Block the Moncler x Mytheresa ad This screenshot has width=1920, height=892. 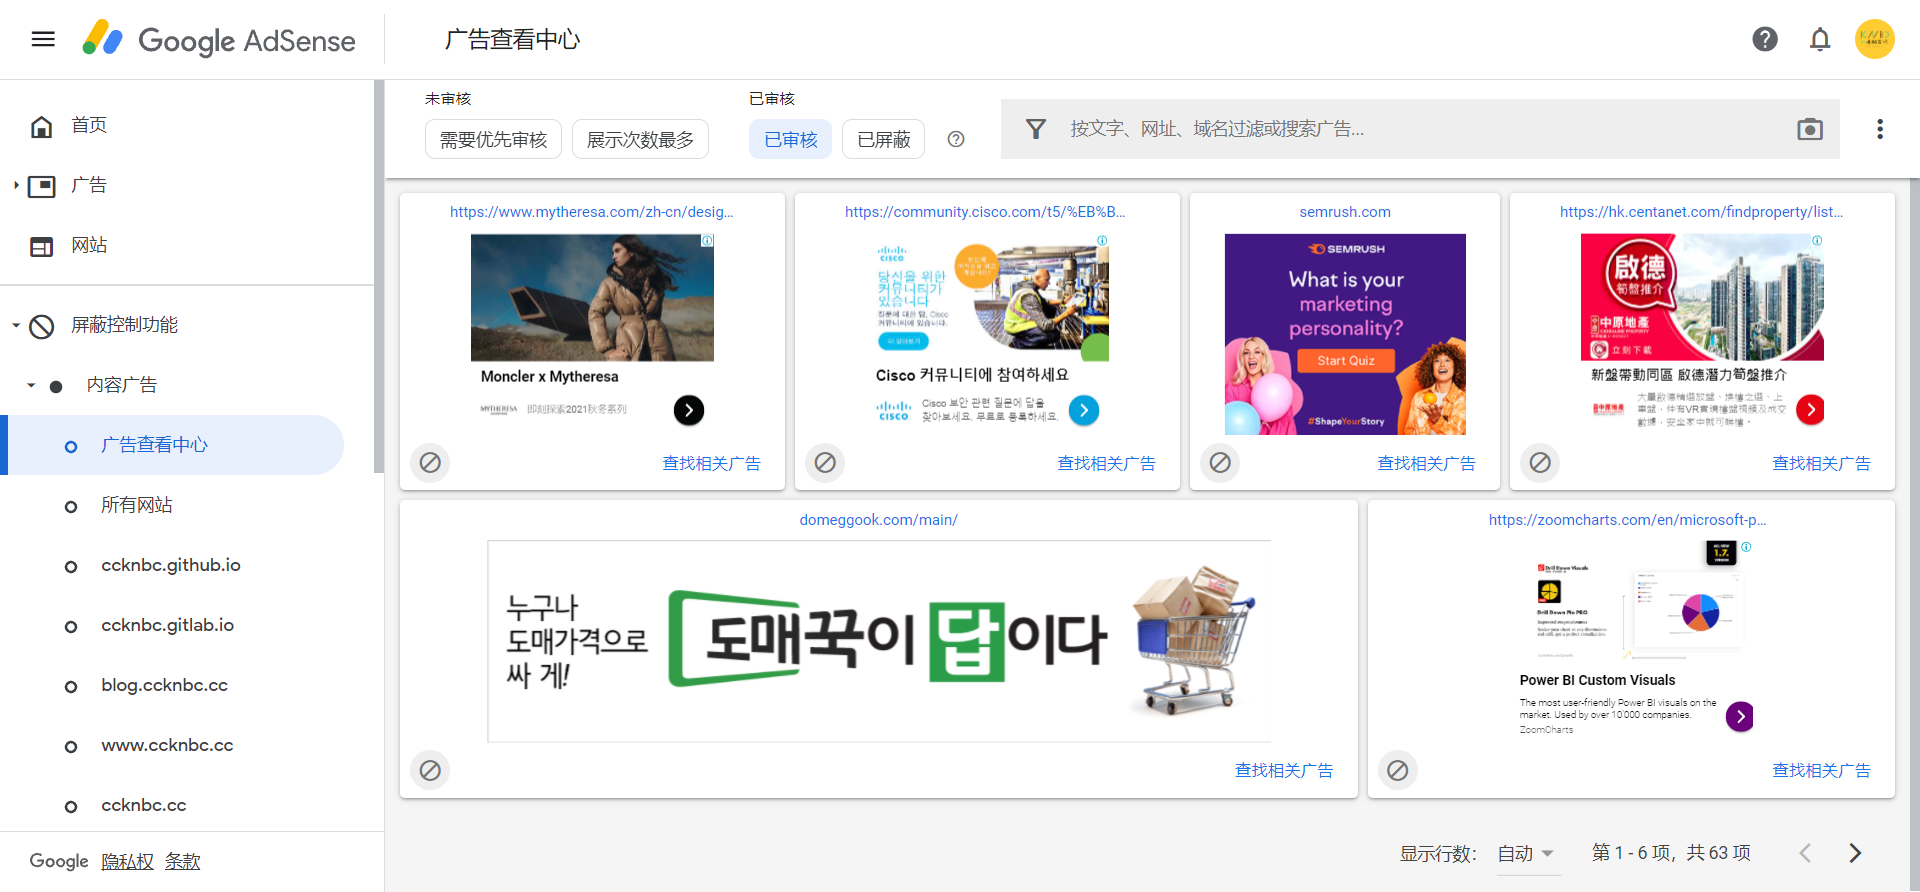(430, 462)
